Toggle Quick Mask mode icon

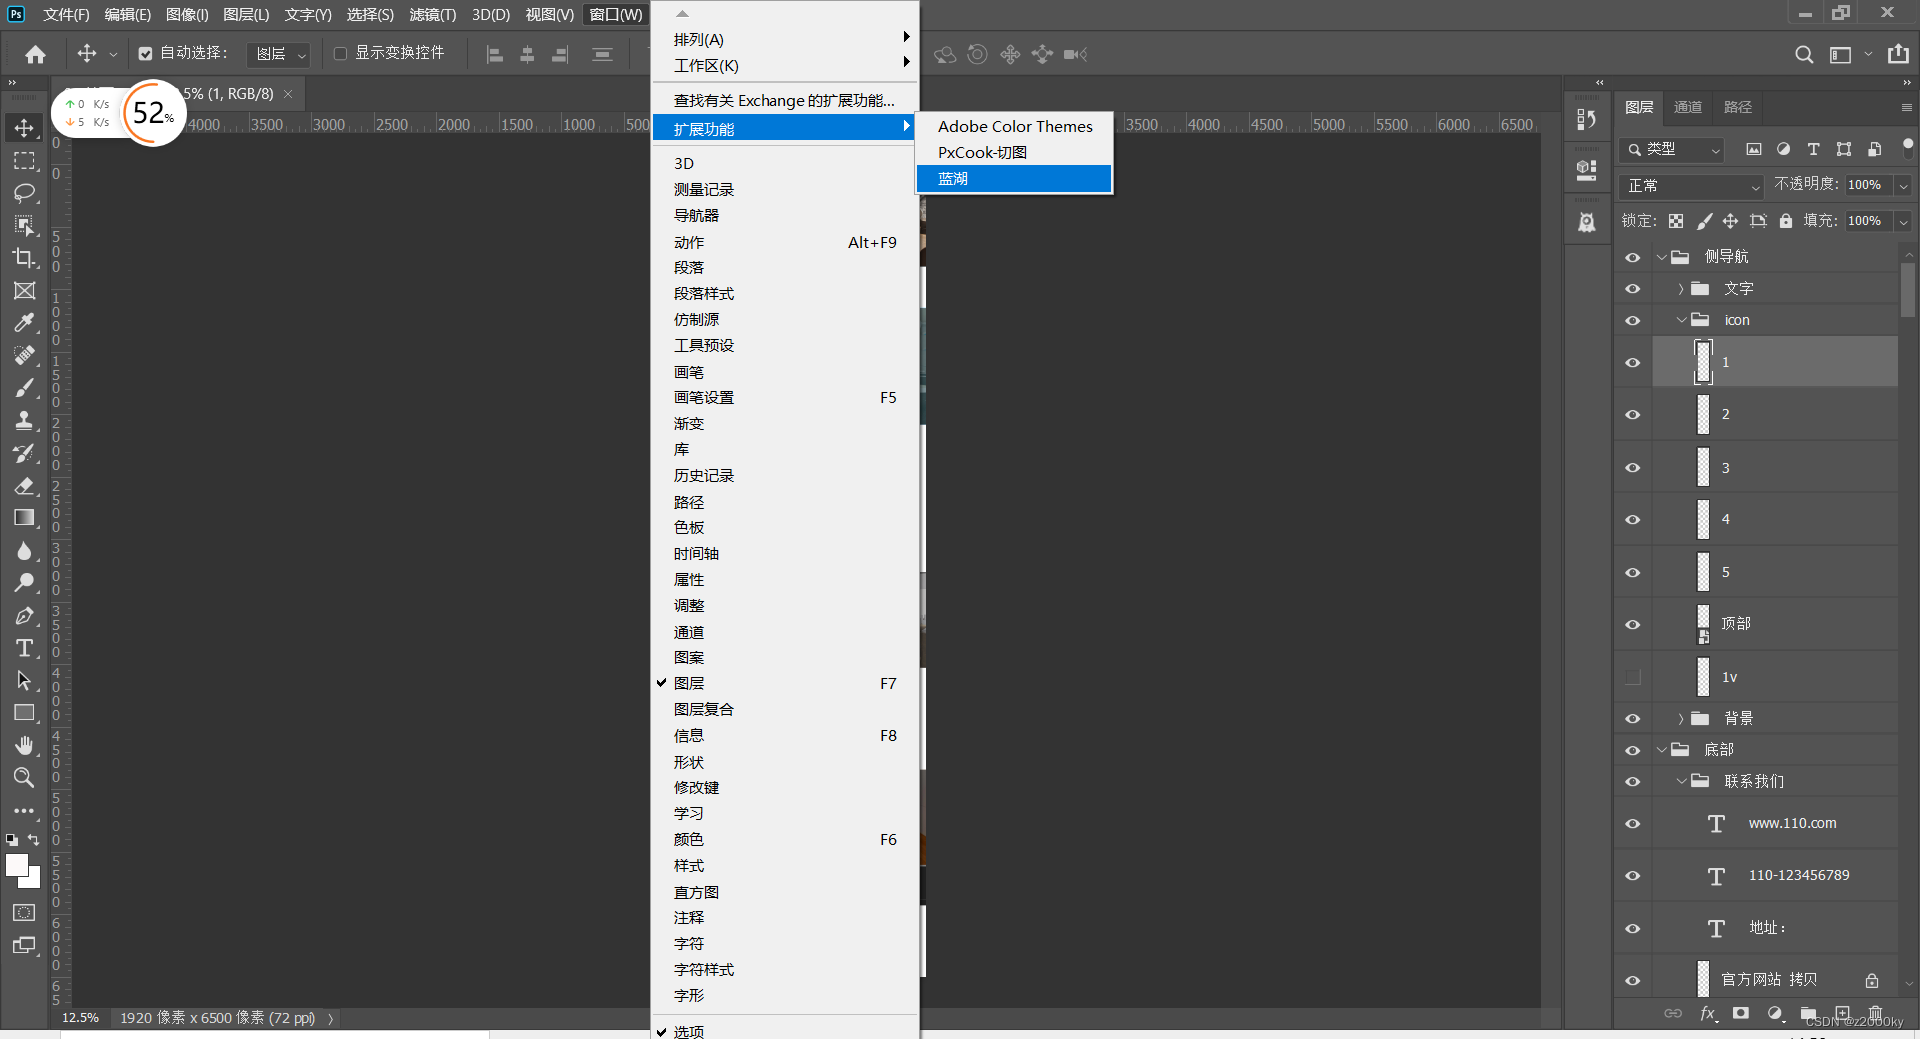tap(24, 912)
